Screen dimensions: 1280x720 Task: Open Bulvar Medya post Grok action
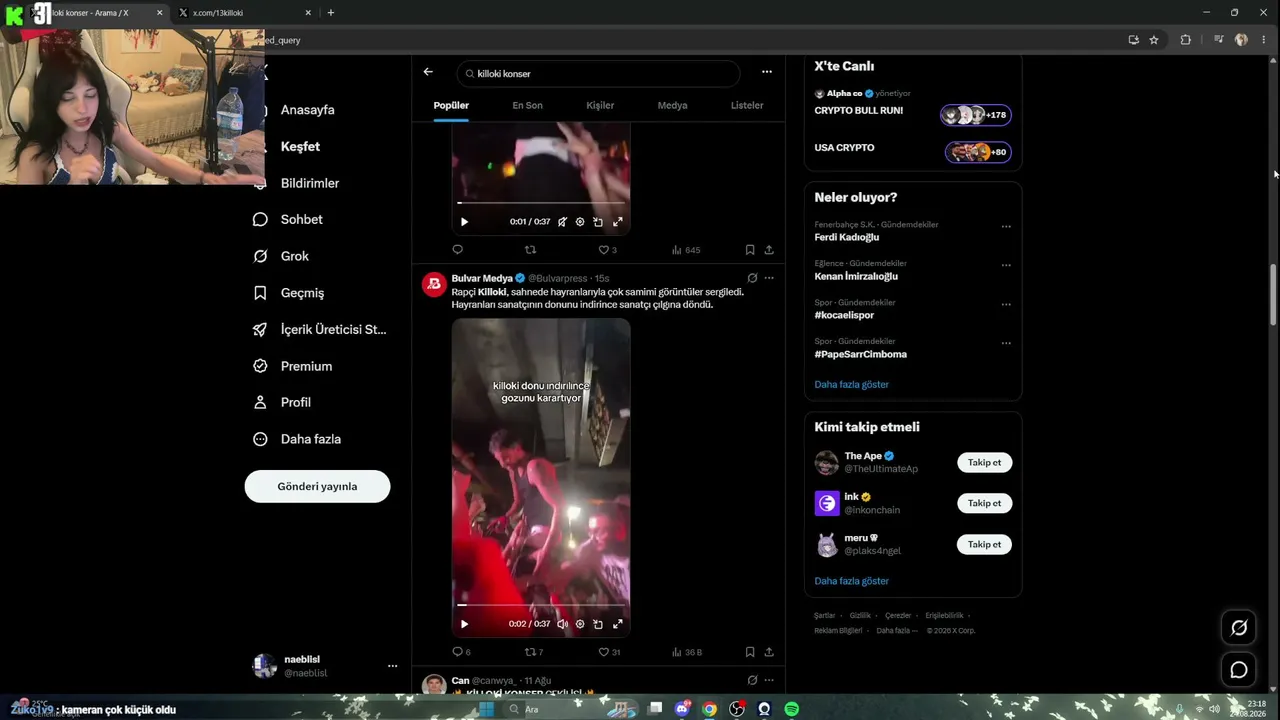[752, 278]
